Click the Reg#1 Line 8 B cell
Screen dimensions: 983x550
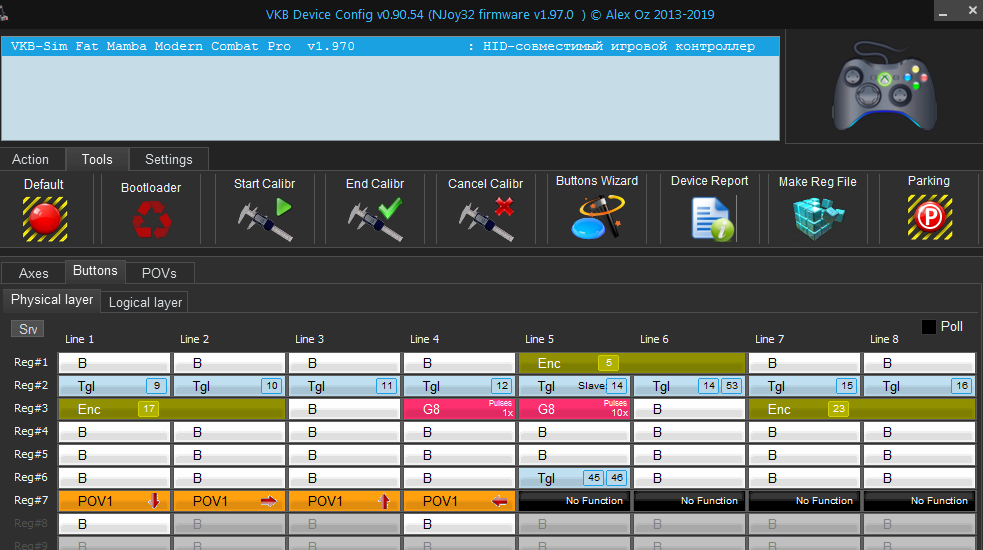pos(920,363)
